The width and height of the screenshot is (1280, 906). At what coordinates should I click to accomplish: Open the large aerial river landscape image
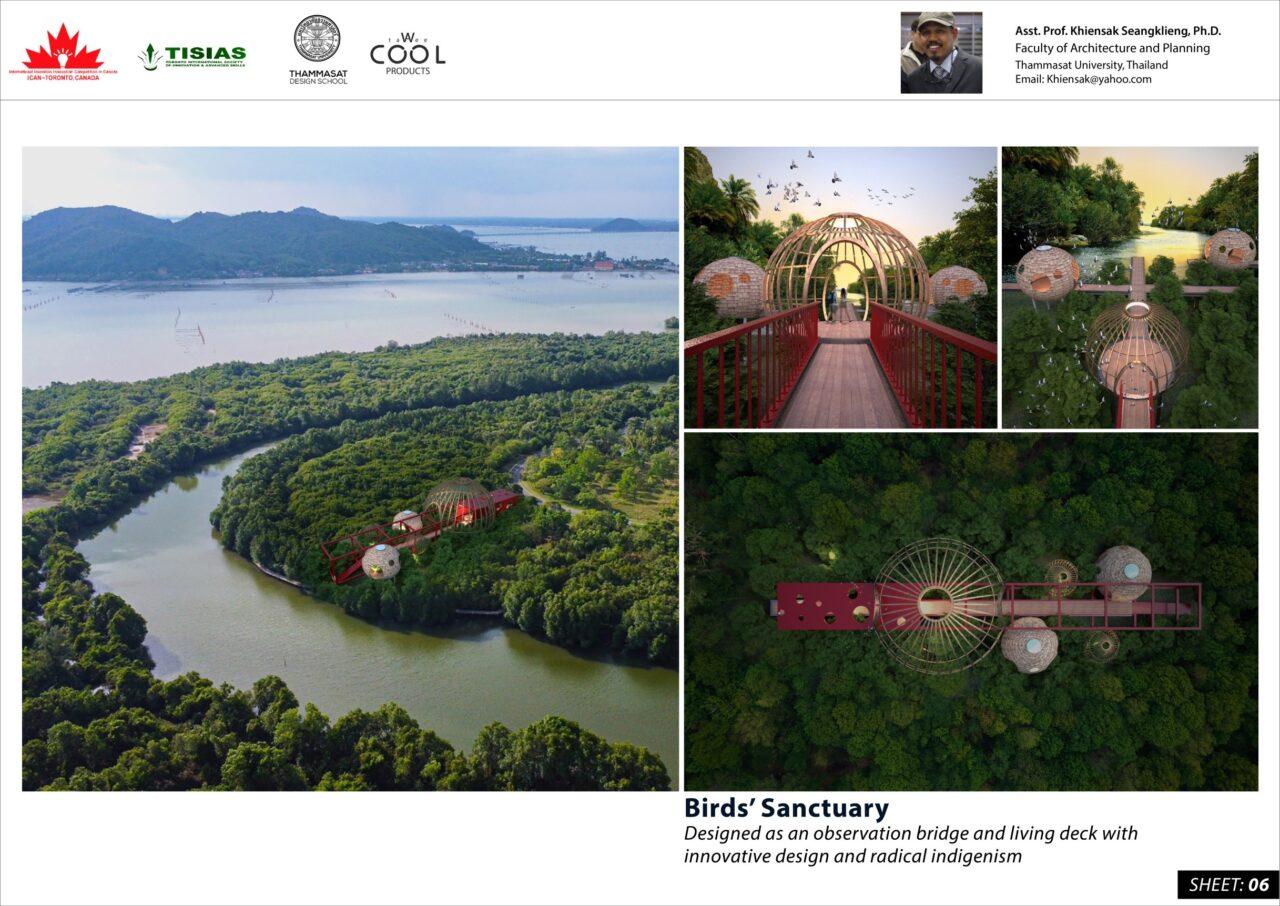coord(350,469)
